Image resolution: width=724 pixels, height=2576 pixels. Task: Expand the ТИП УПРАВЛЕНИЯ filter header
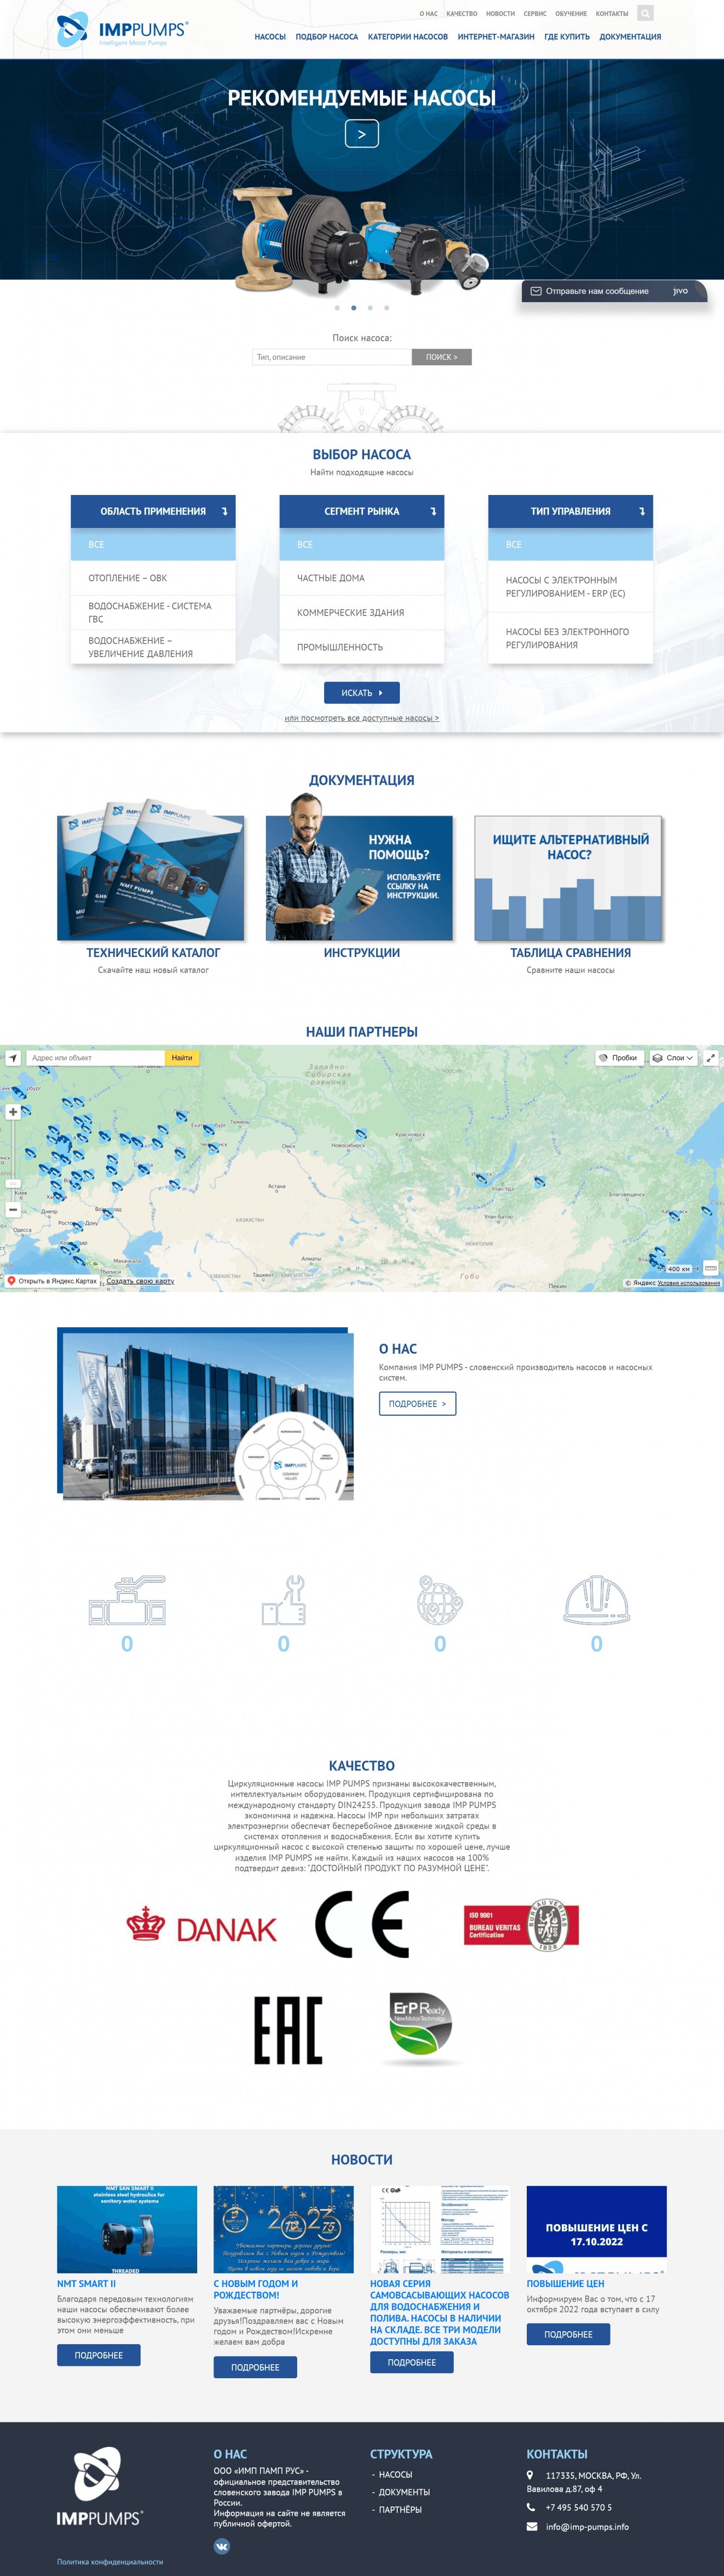coord(570,511)
